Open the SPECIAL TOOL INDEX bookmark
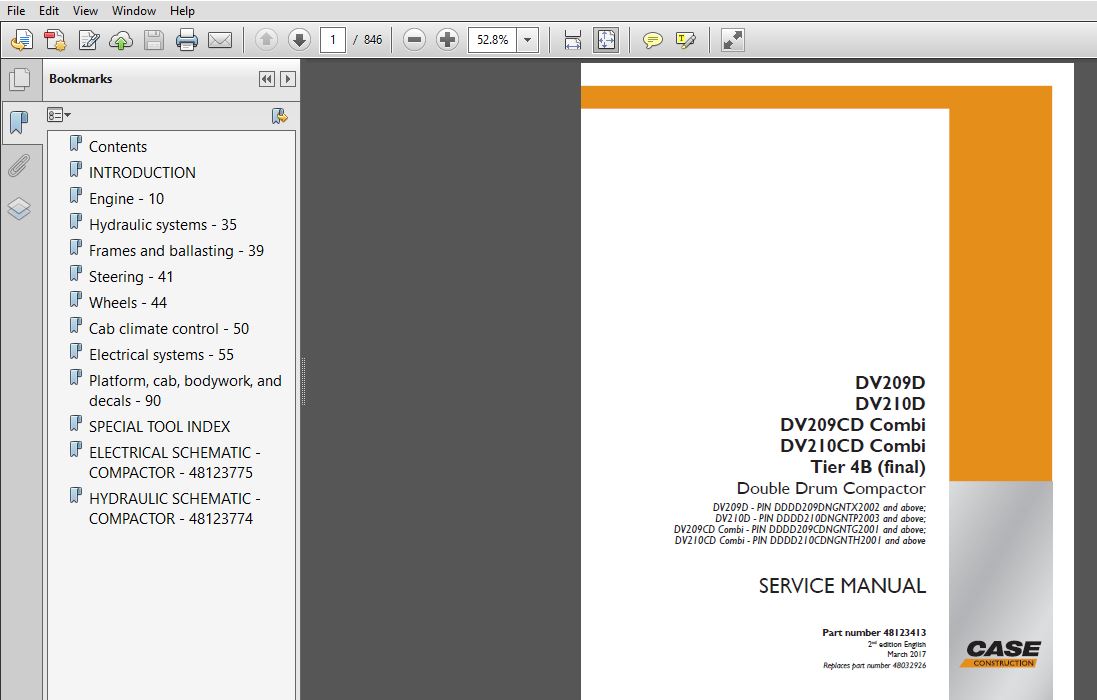Viewport: 1097px width, 700px height. [160, 427]
